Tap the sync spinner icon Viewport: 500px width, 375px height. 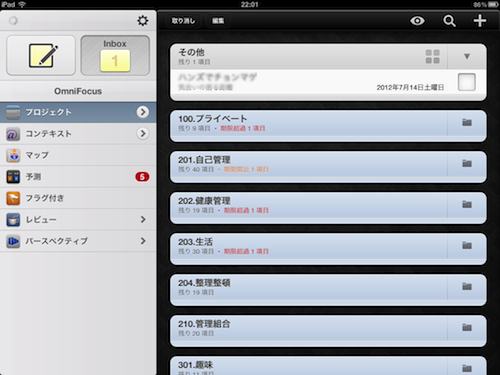point(13,21)
